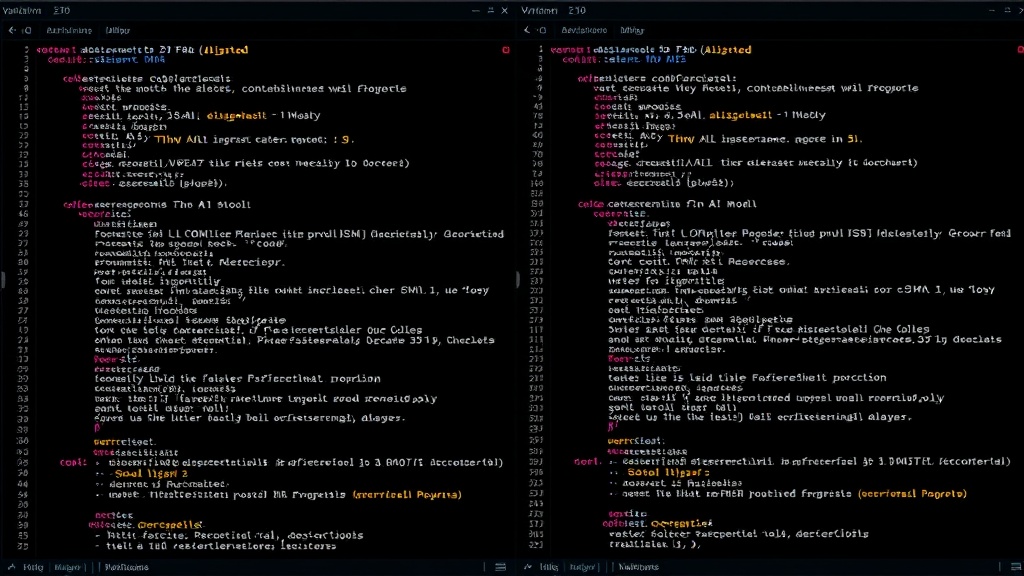This screenshot has width=1024, height=576.
Task: Click the back arrow in the left pane
Action: pos(12,30)
